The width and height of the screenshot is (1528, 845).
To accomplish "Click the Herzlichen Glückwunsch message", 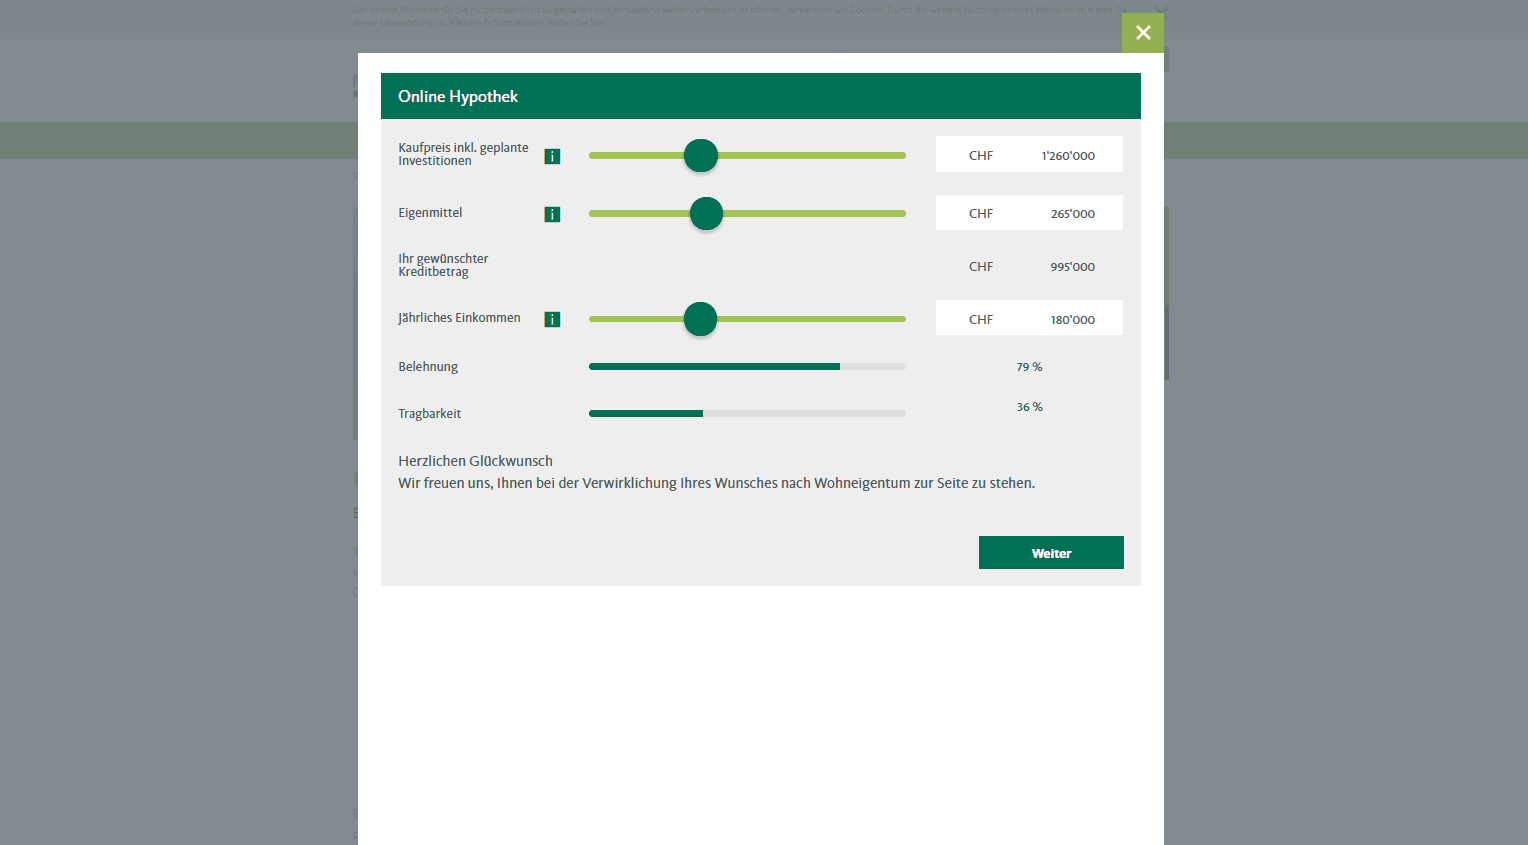I will (x=475, y=461).
